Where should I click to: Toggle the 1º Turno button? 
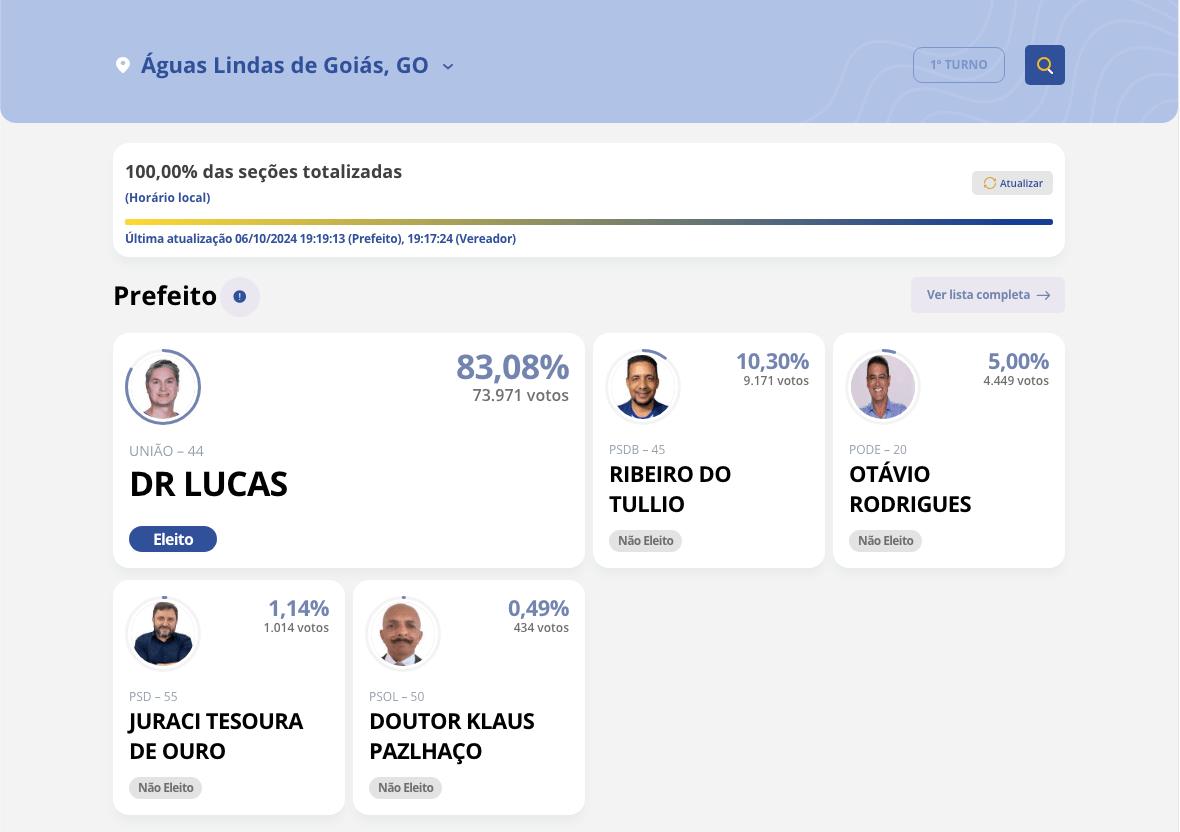(958, 65)
